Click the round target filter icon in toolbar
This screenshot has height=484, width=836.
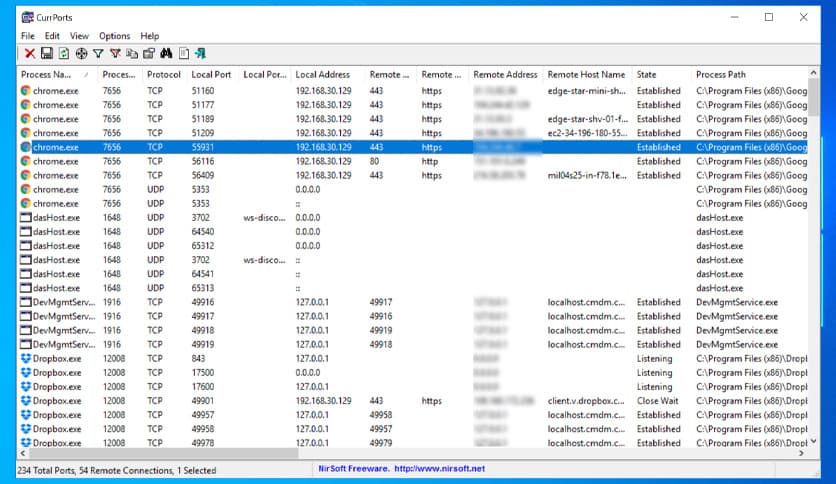(81, 53)
